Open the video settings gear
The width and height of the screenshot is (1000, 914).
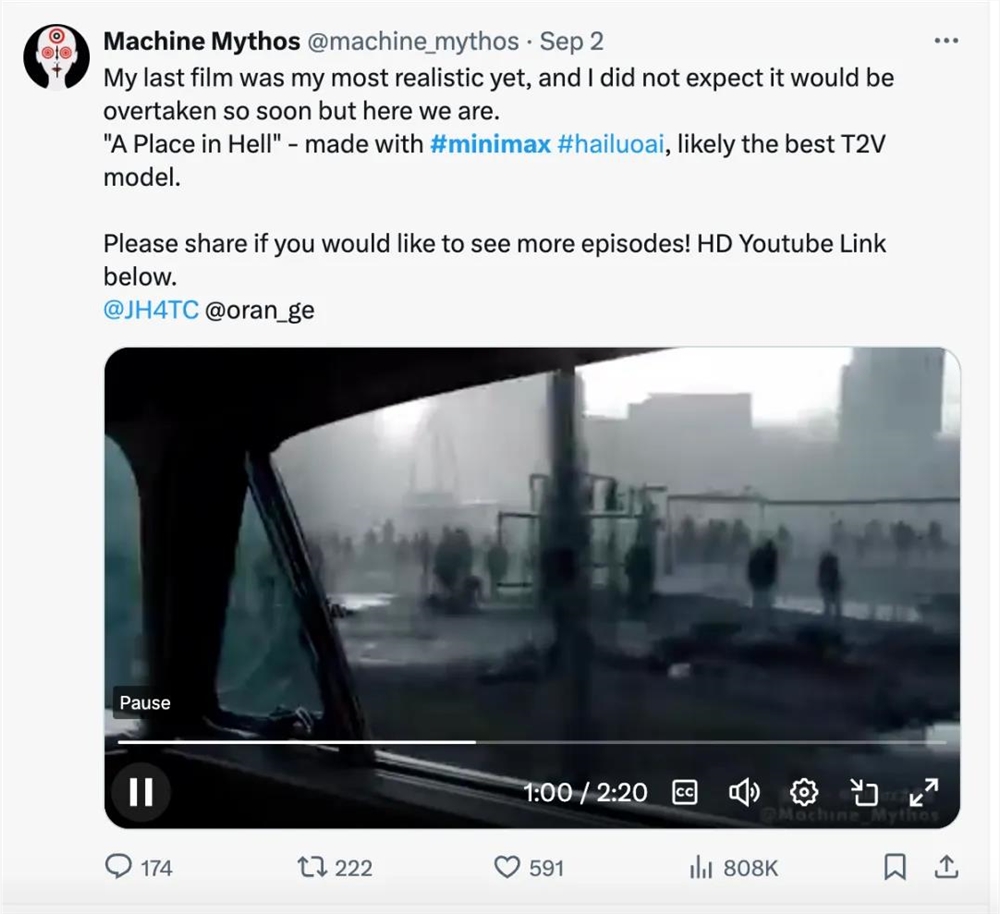804,792
